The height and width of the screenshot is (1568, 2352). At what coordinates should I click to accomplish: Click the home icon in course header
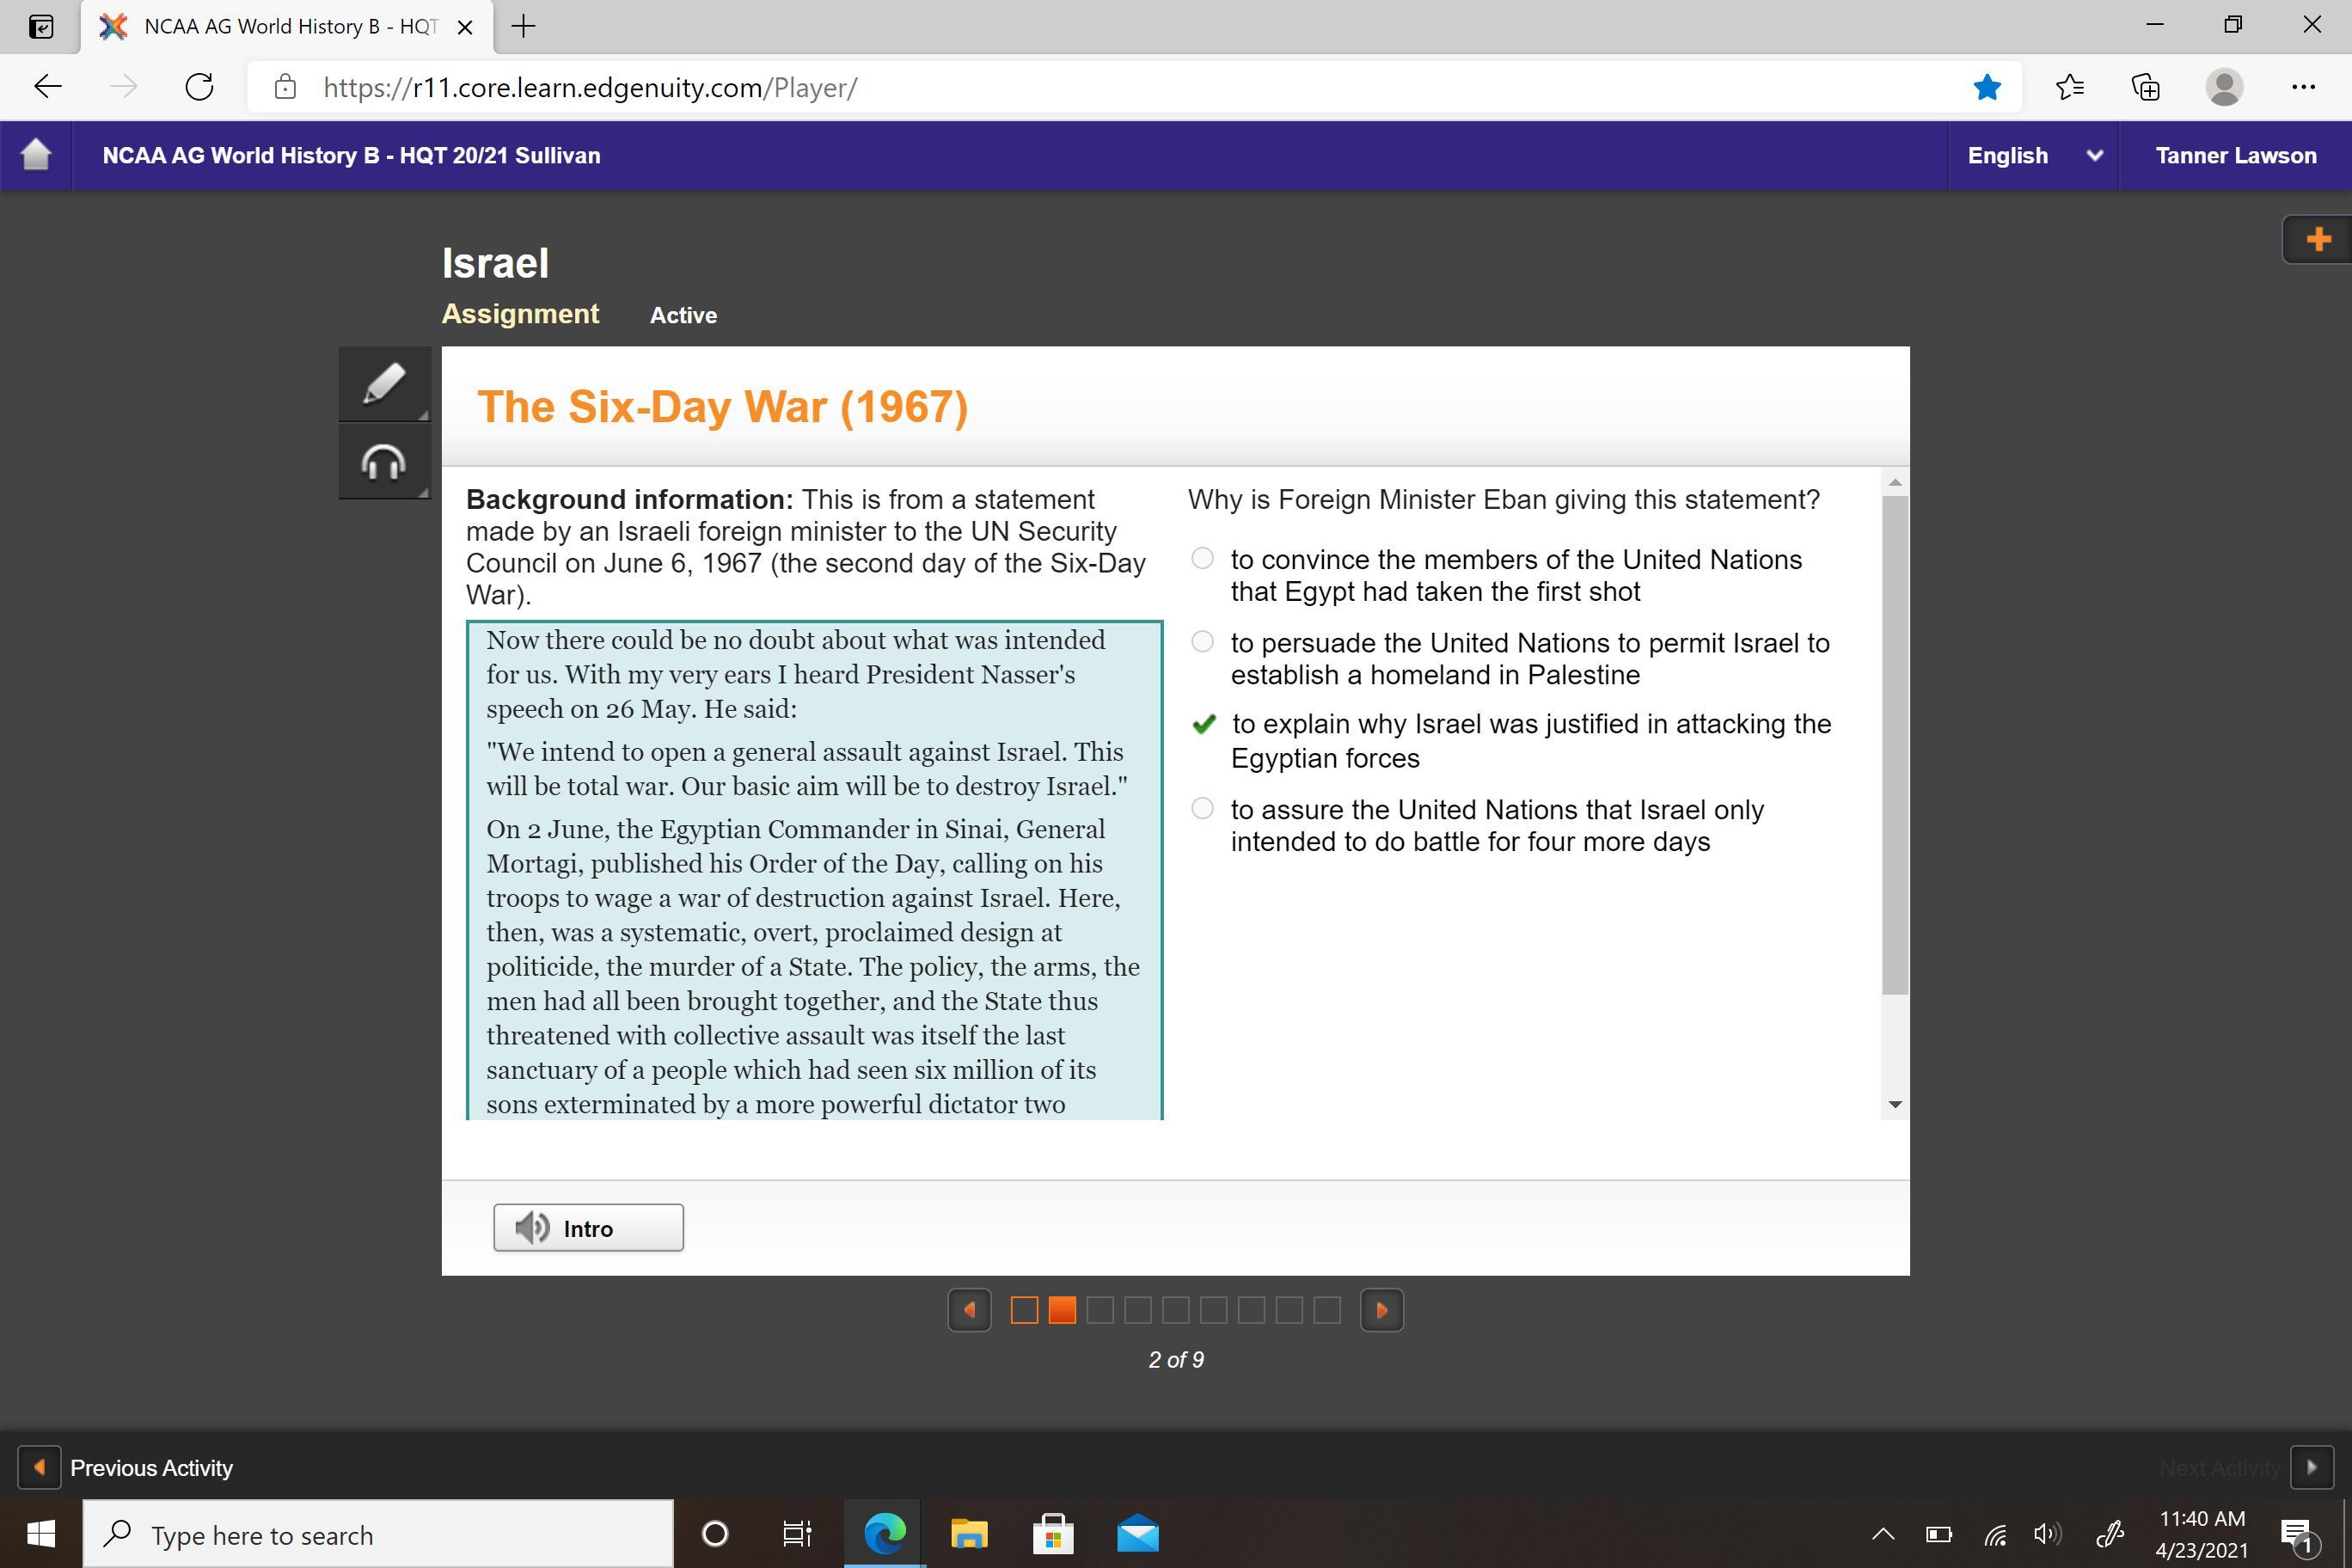[36, 155]
